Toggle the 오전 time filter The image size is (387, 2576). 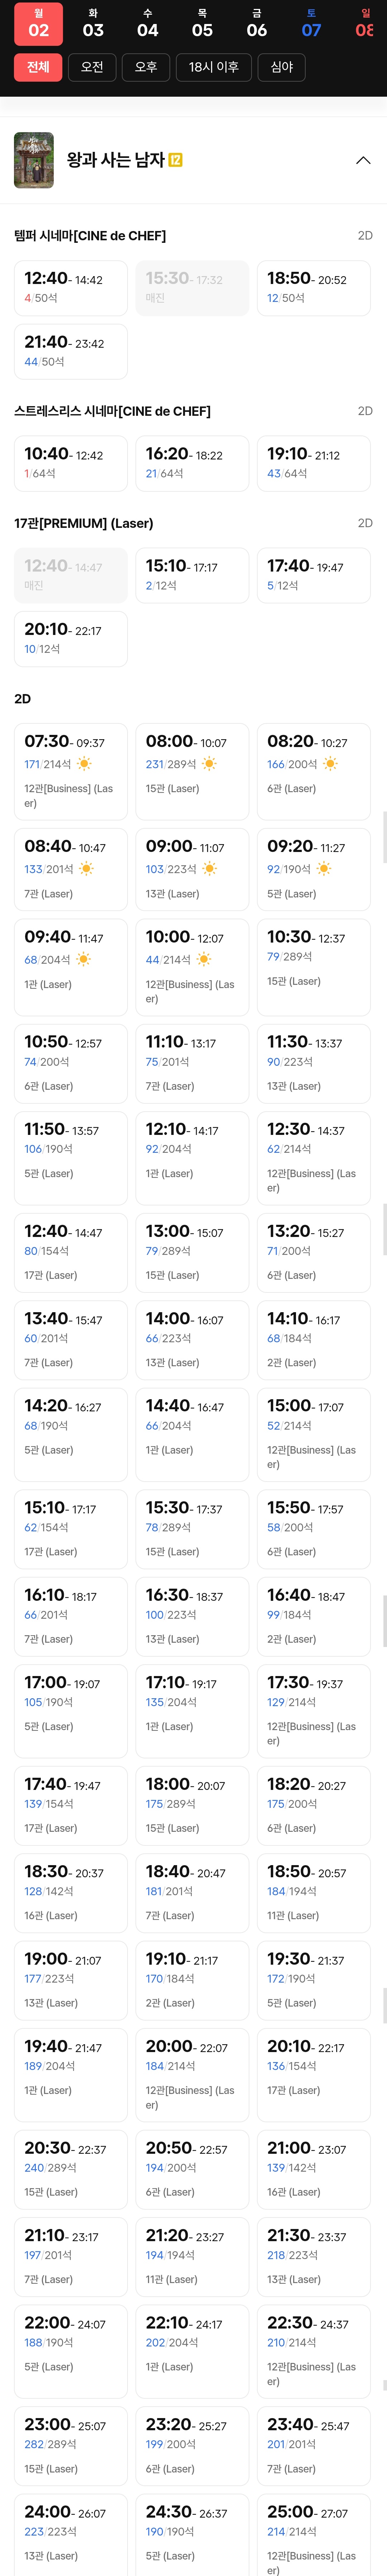click(92, 67)
